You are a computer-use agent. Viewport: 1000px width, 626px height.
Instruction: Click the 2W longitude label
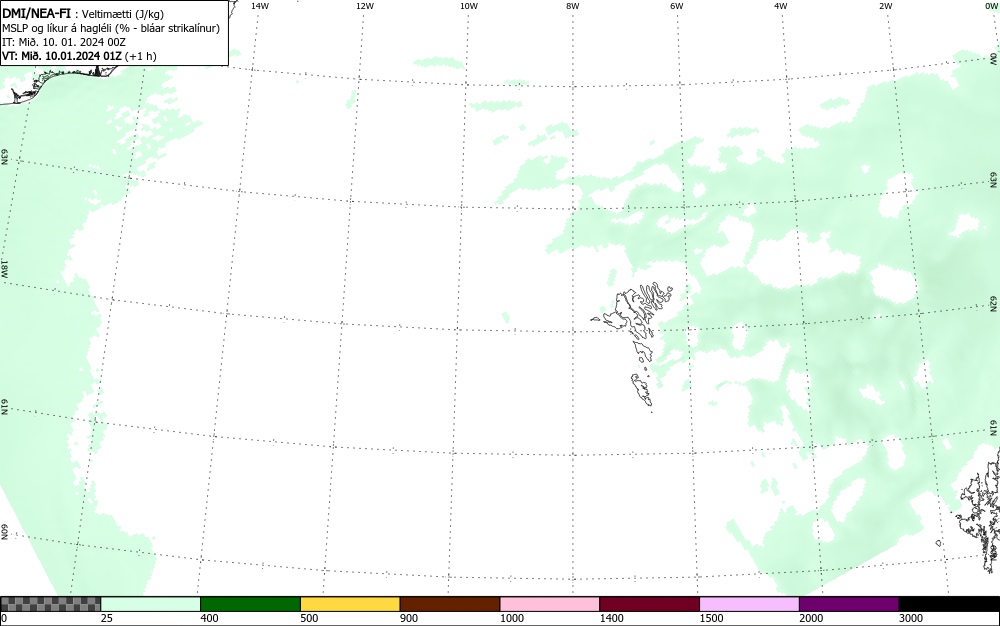coord(885,6)
